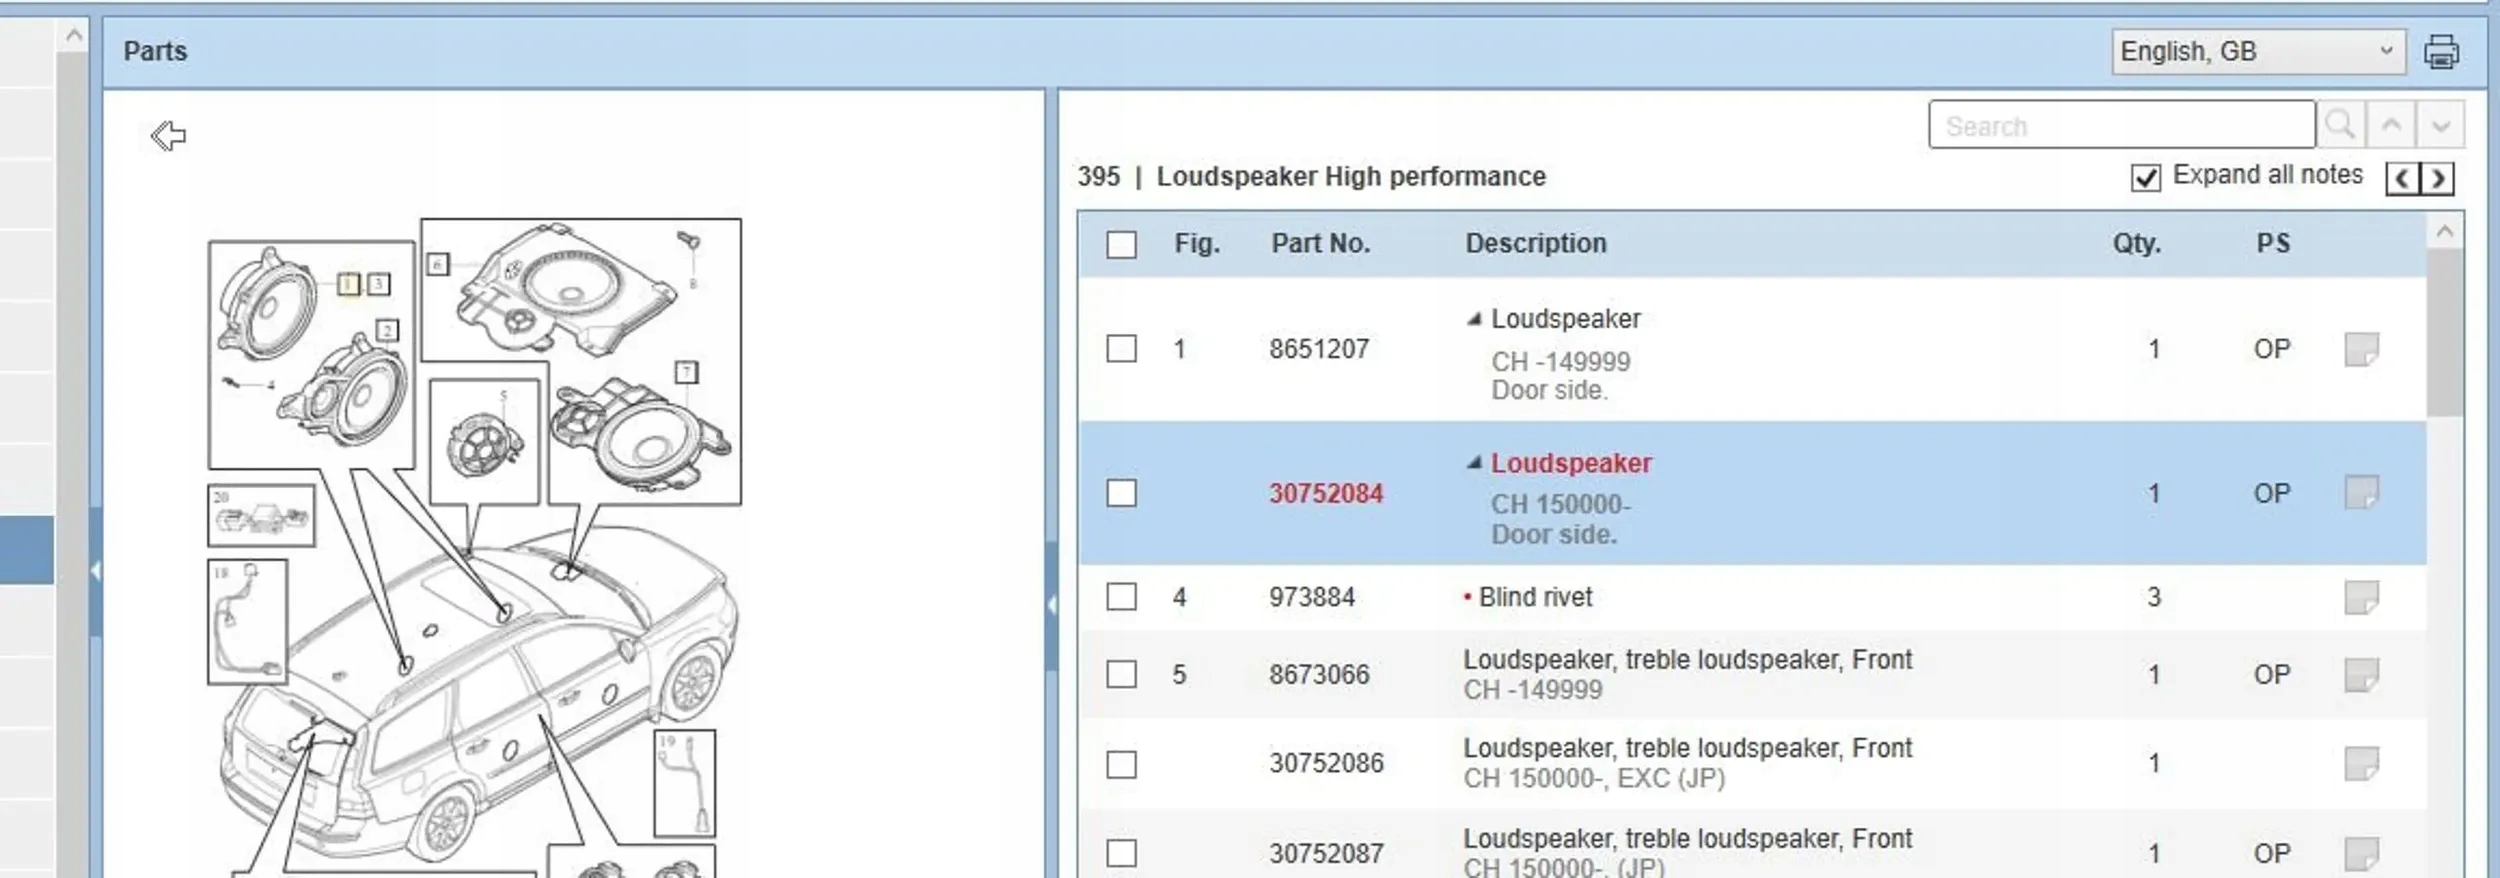Select callout 1 in the loudspeaker diagram
2500x878 pixels.
348,284
